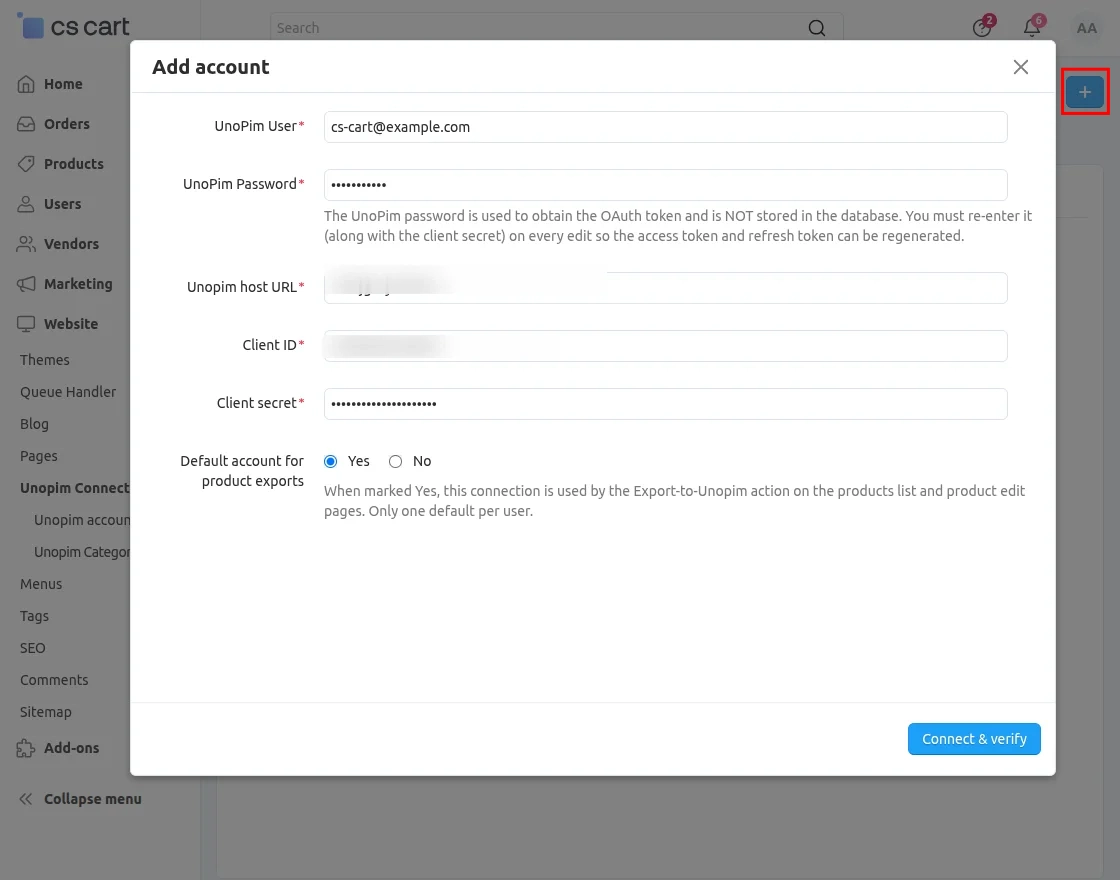Open the help icon with badge 2

[x=982, y=28]
